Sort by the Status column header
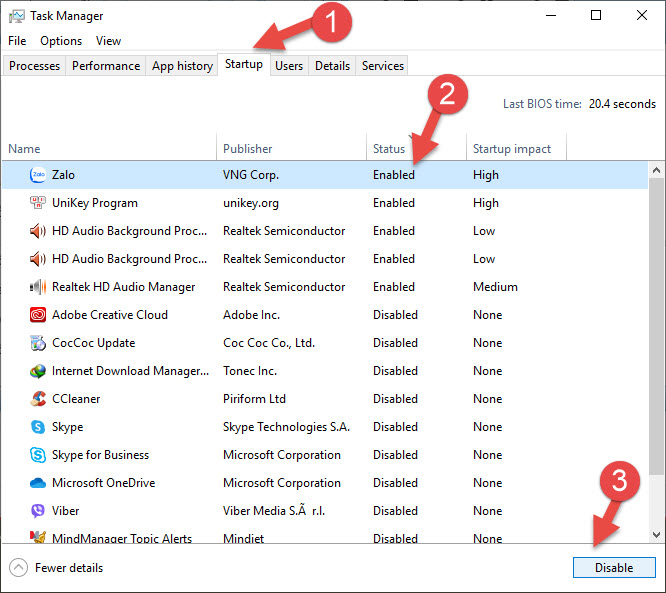The height and width of the screenshot is (593, 666). tap(416, 149)
